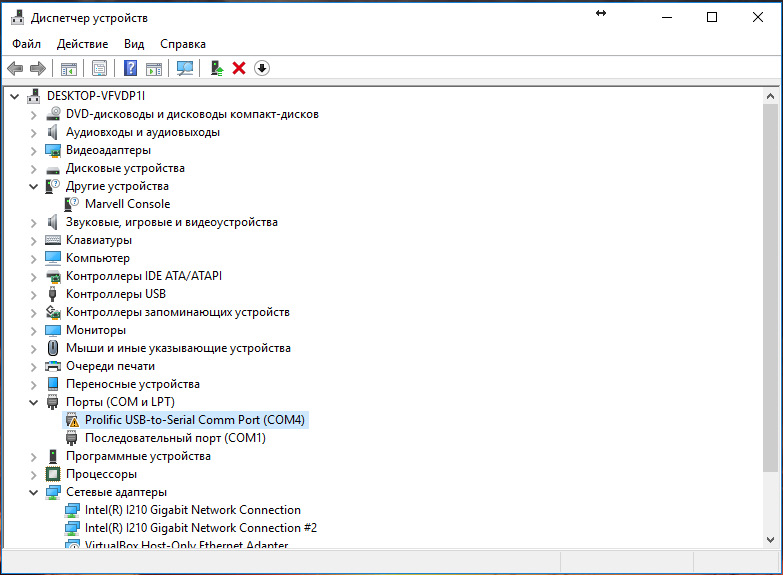Expand the Клавиатуры category
Image resolution: width=783 pixels, height=575 pixels.
coord(33,241)
